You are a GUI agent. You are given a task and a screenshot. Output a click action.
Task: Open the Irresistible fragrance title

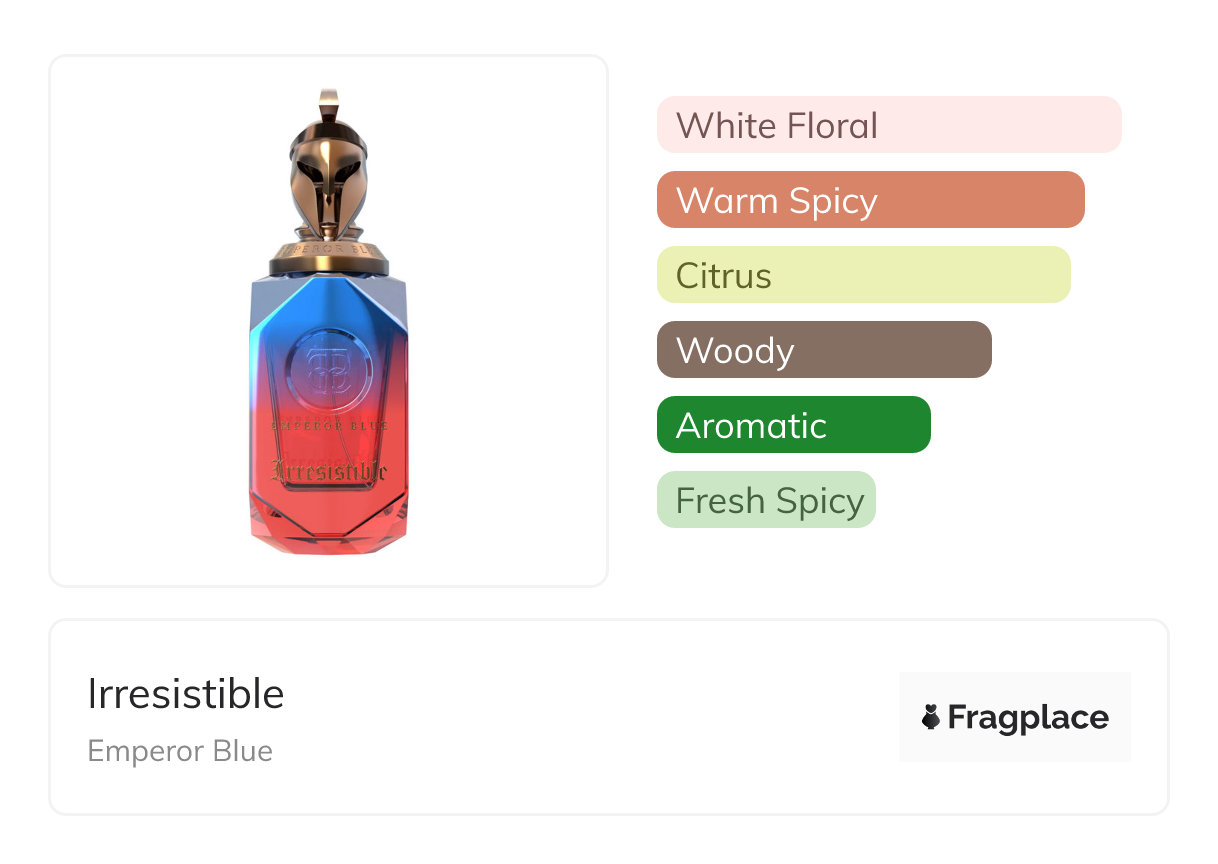pyautogui.click(x=186, y=694)
